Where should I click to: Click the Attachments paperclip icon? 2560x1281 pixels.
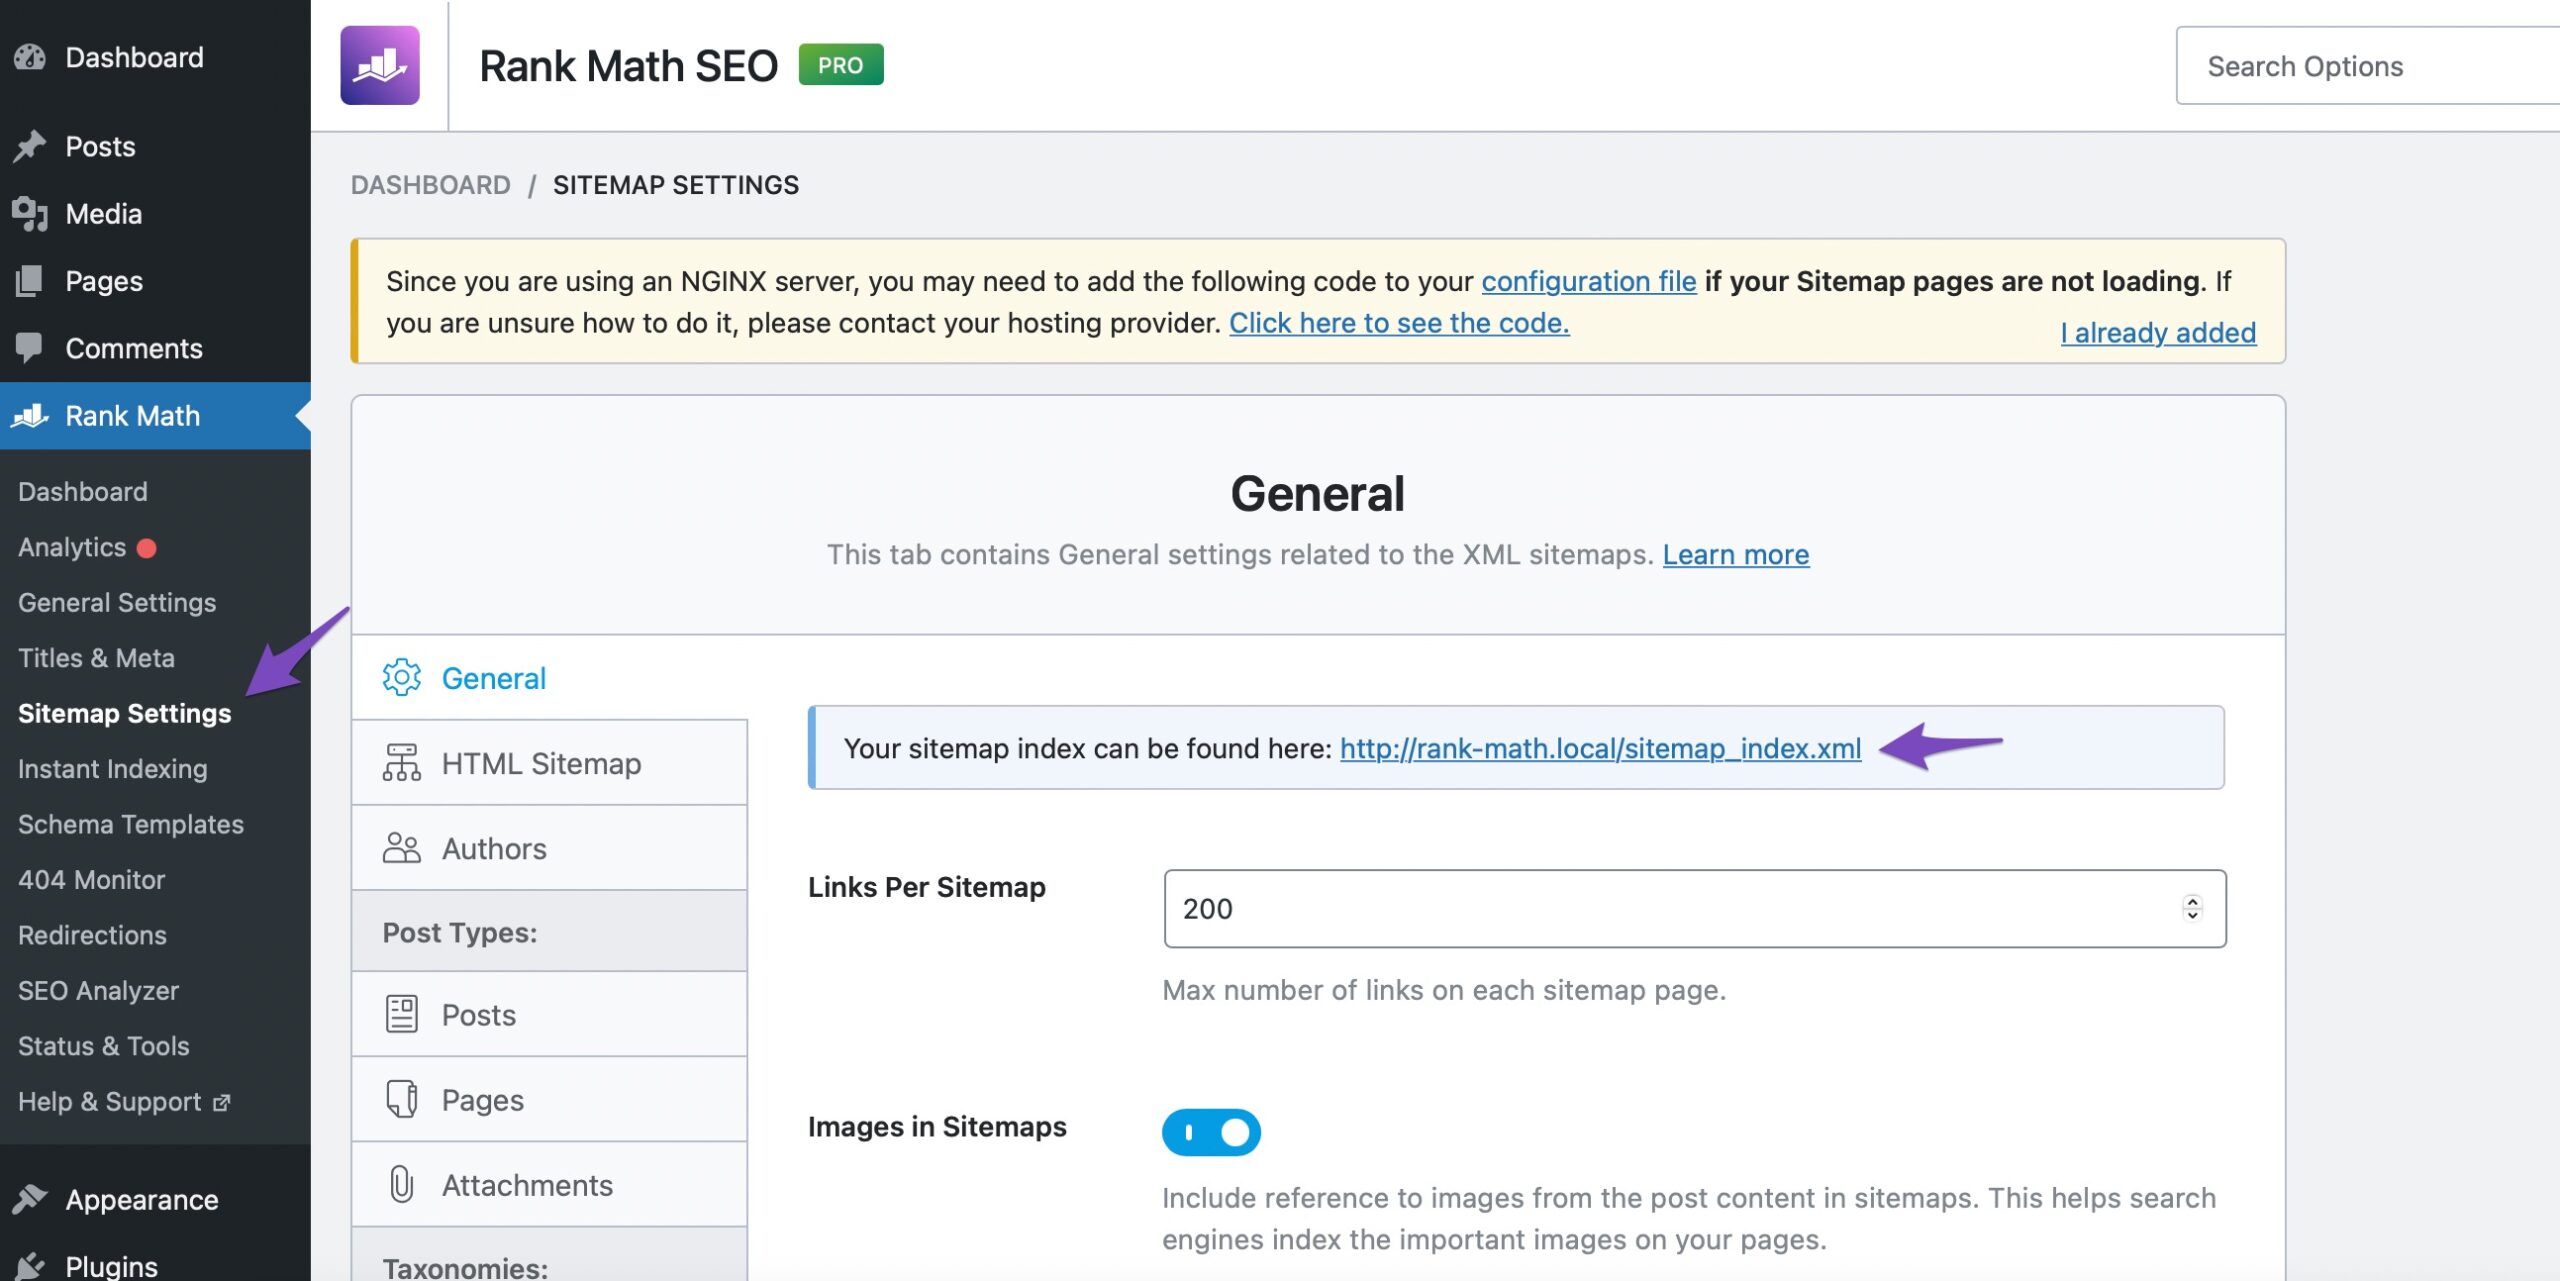pyautogui.click(x=402, y=1184)
